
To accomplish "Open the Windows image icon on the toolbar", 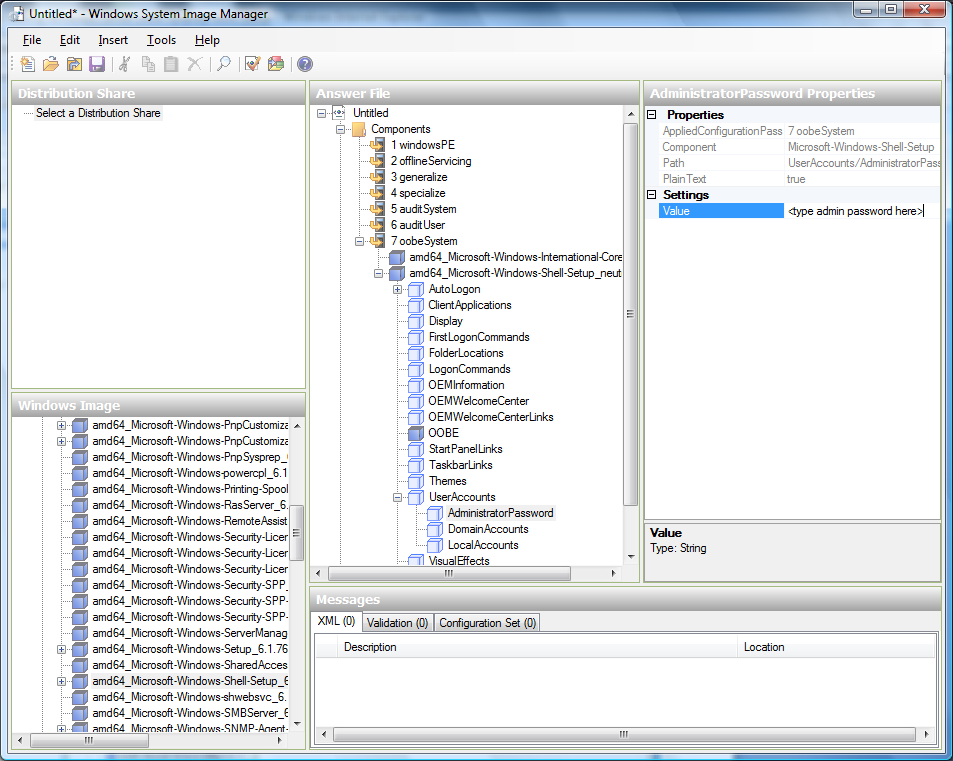I will point(74,63).
